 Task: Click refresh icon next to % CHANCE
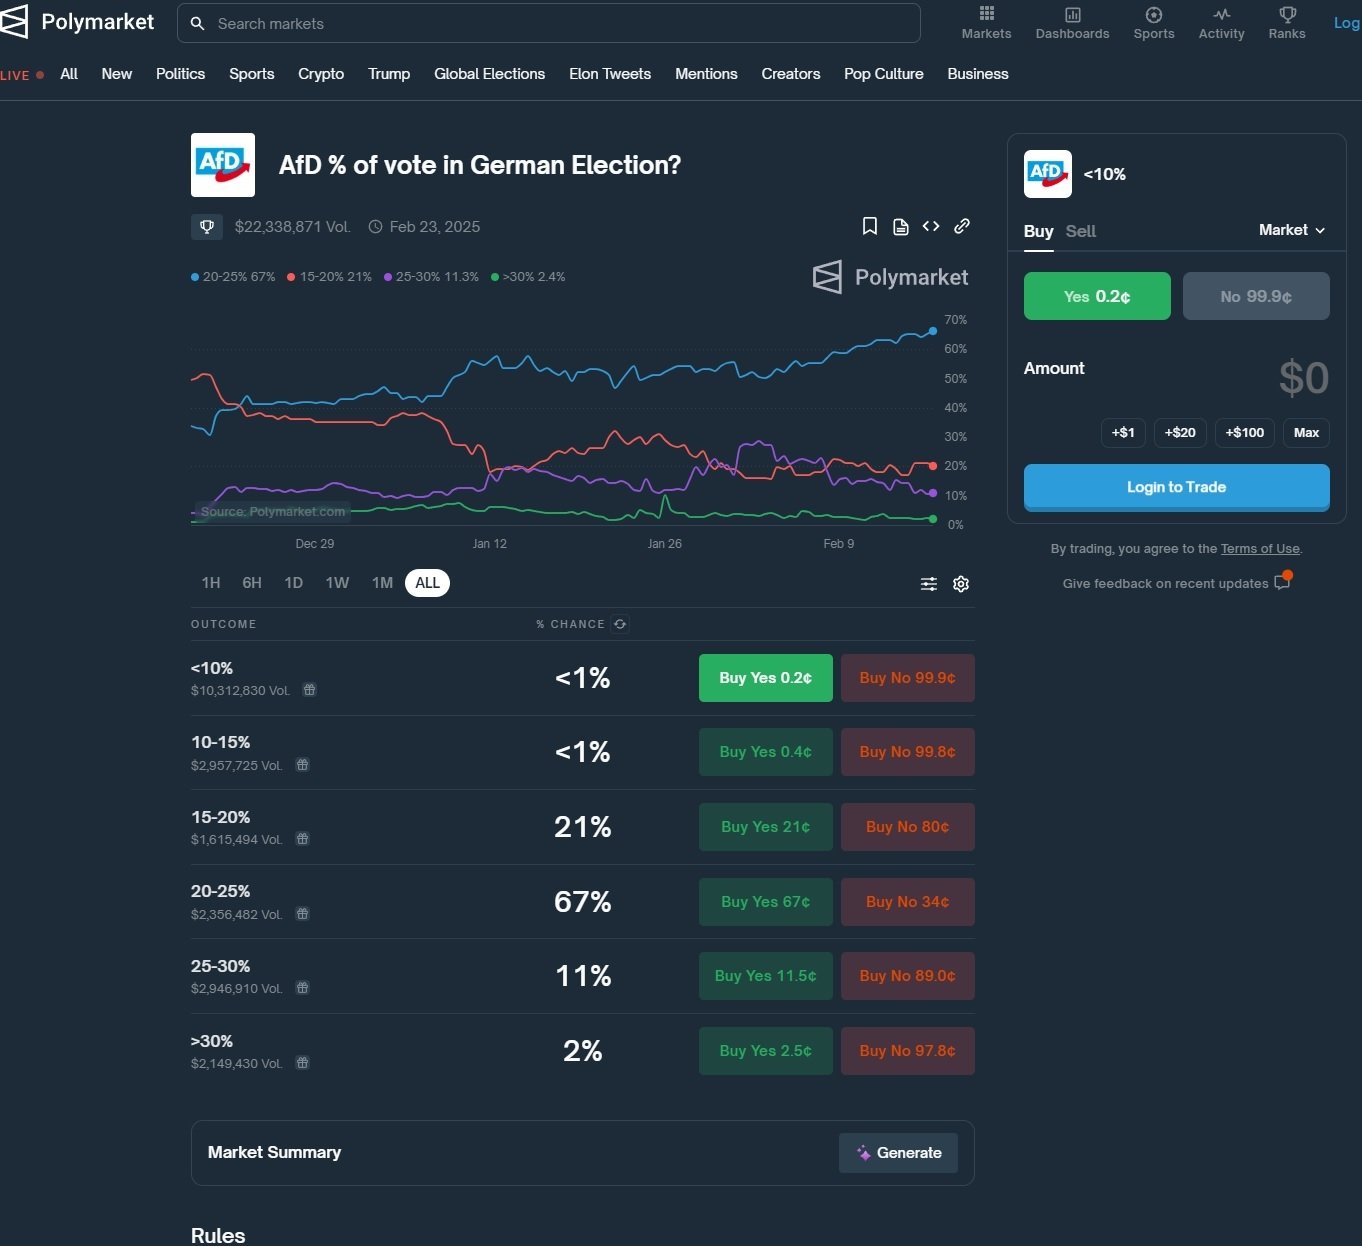coord(620,624)
